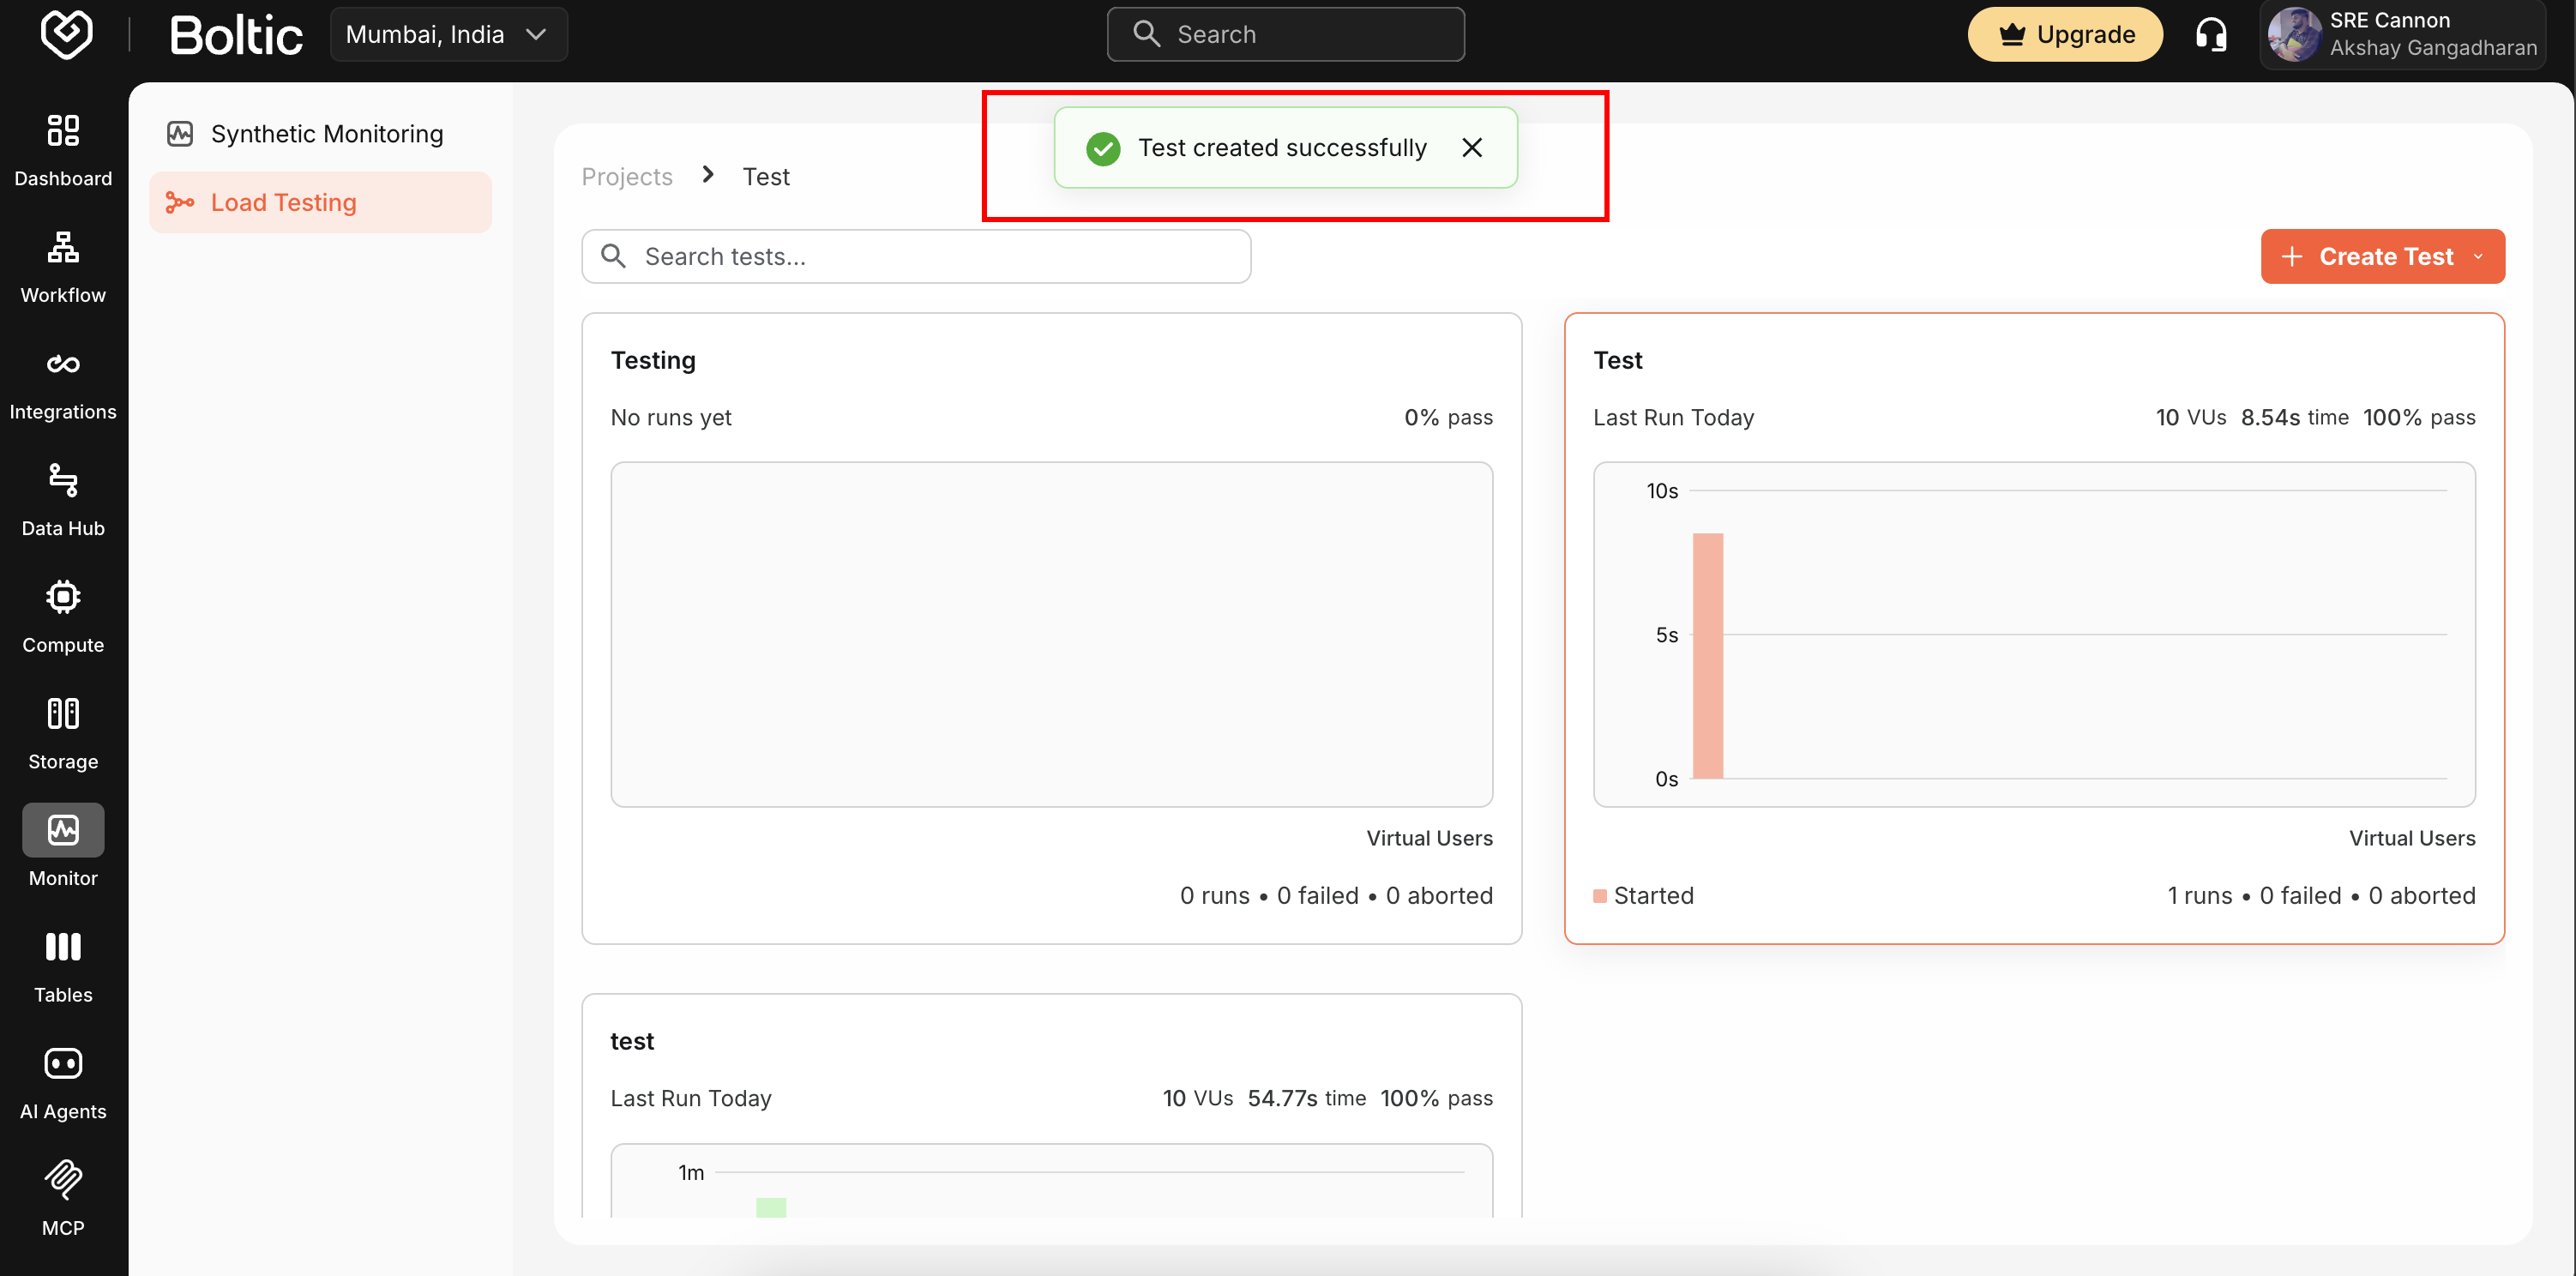The width and height of the screenshot is (2576, 1276).
Task: Open the Mumbai, India region dropdown
Action: [448, 33]
